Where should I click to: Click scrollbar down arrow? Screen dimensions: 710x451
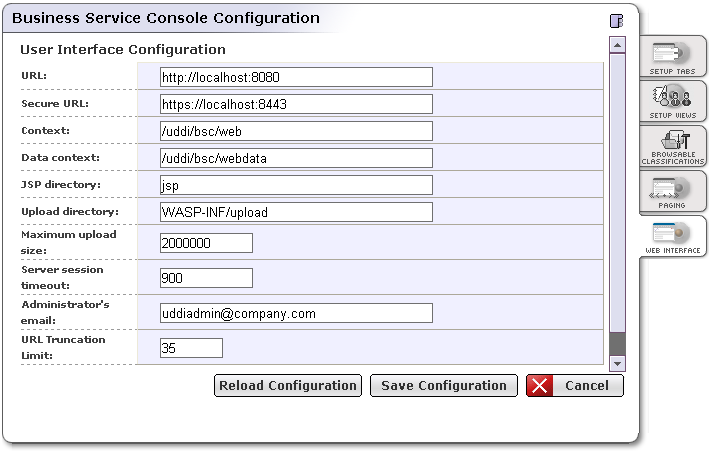tap(618, 363)
